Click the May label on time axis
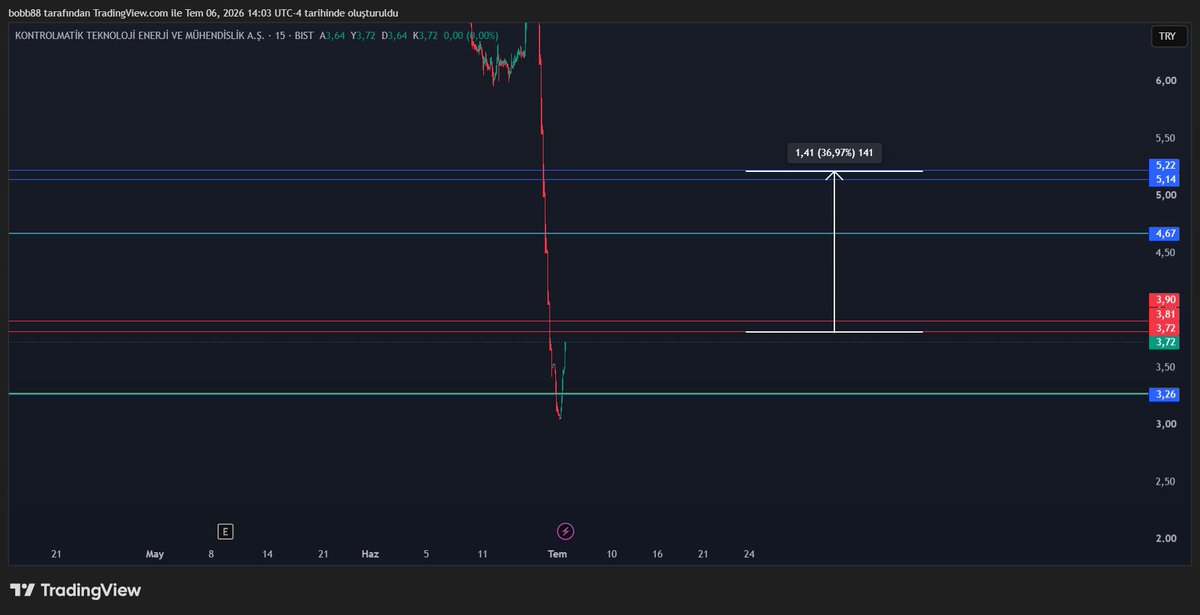1200x615 pixels. 154,553
